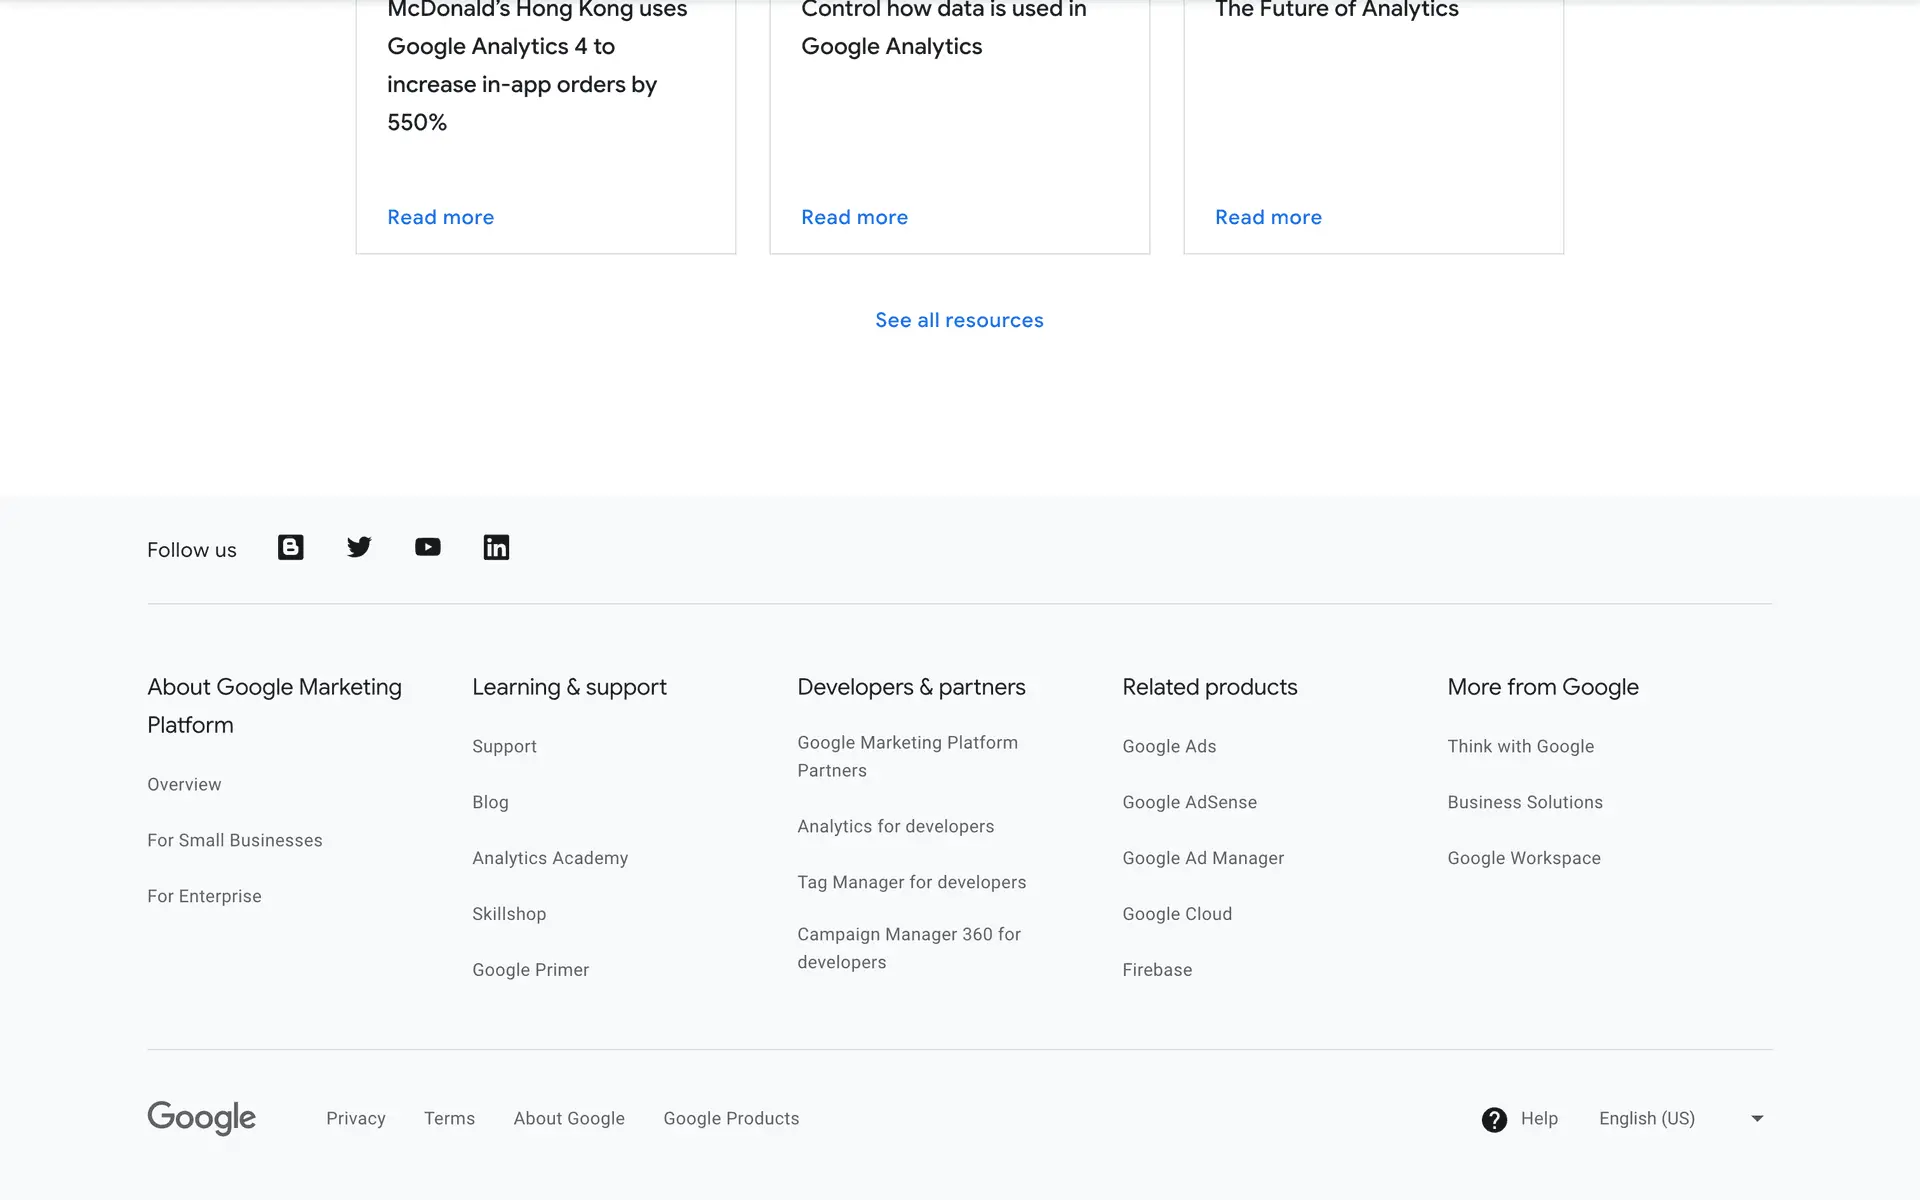This screenshot has width=1920, height=1200.
Task: Open the Privacy footer link
Action: (355, 1118)
